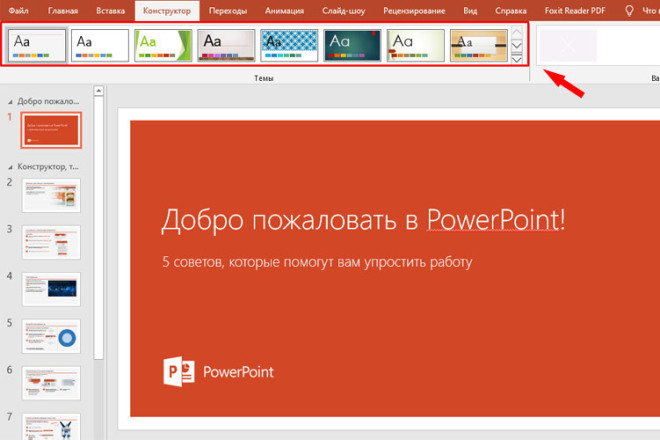This screenshot has width=660, height=440.
Task: Click the title 'Добро пожаловать в PowerPoint!'
Action: pos(363,220)
